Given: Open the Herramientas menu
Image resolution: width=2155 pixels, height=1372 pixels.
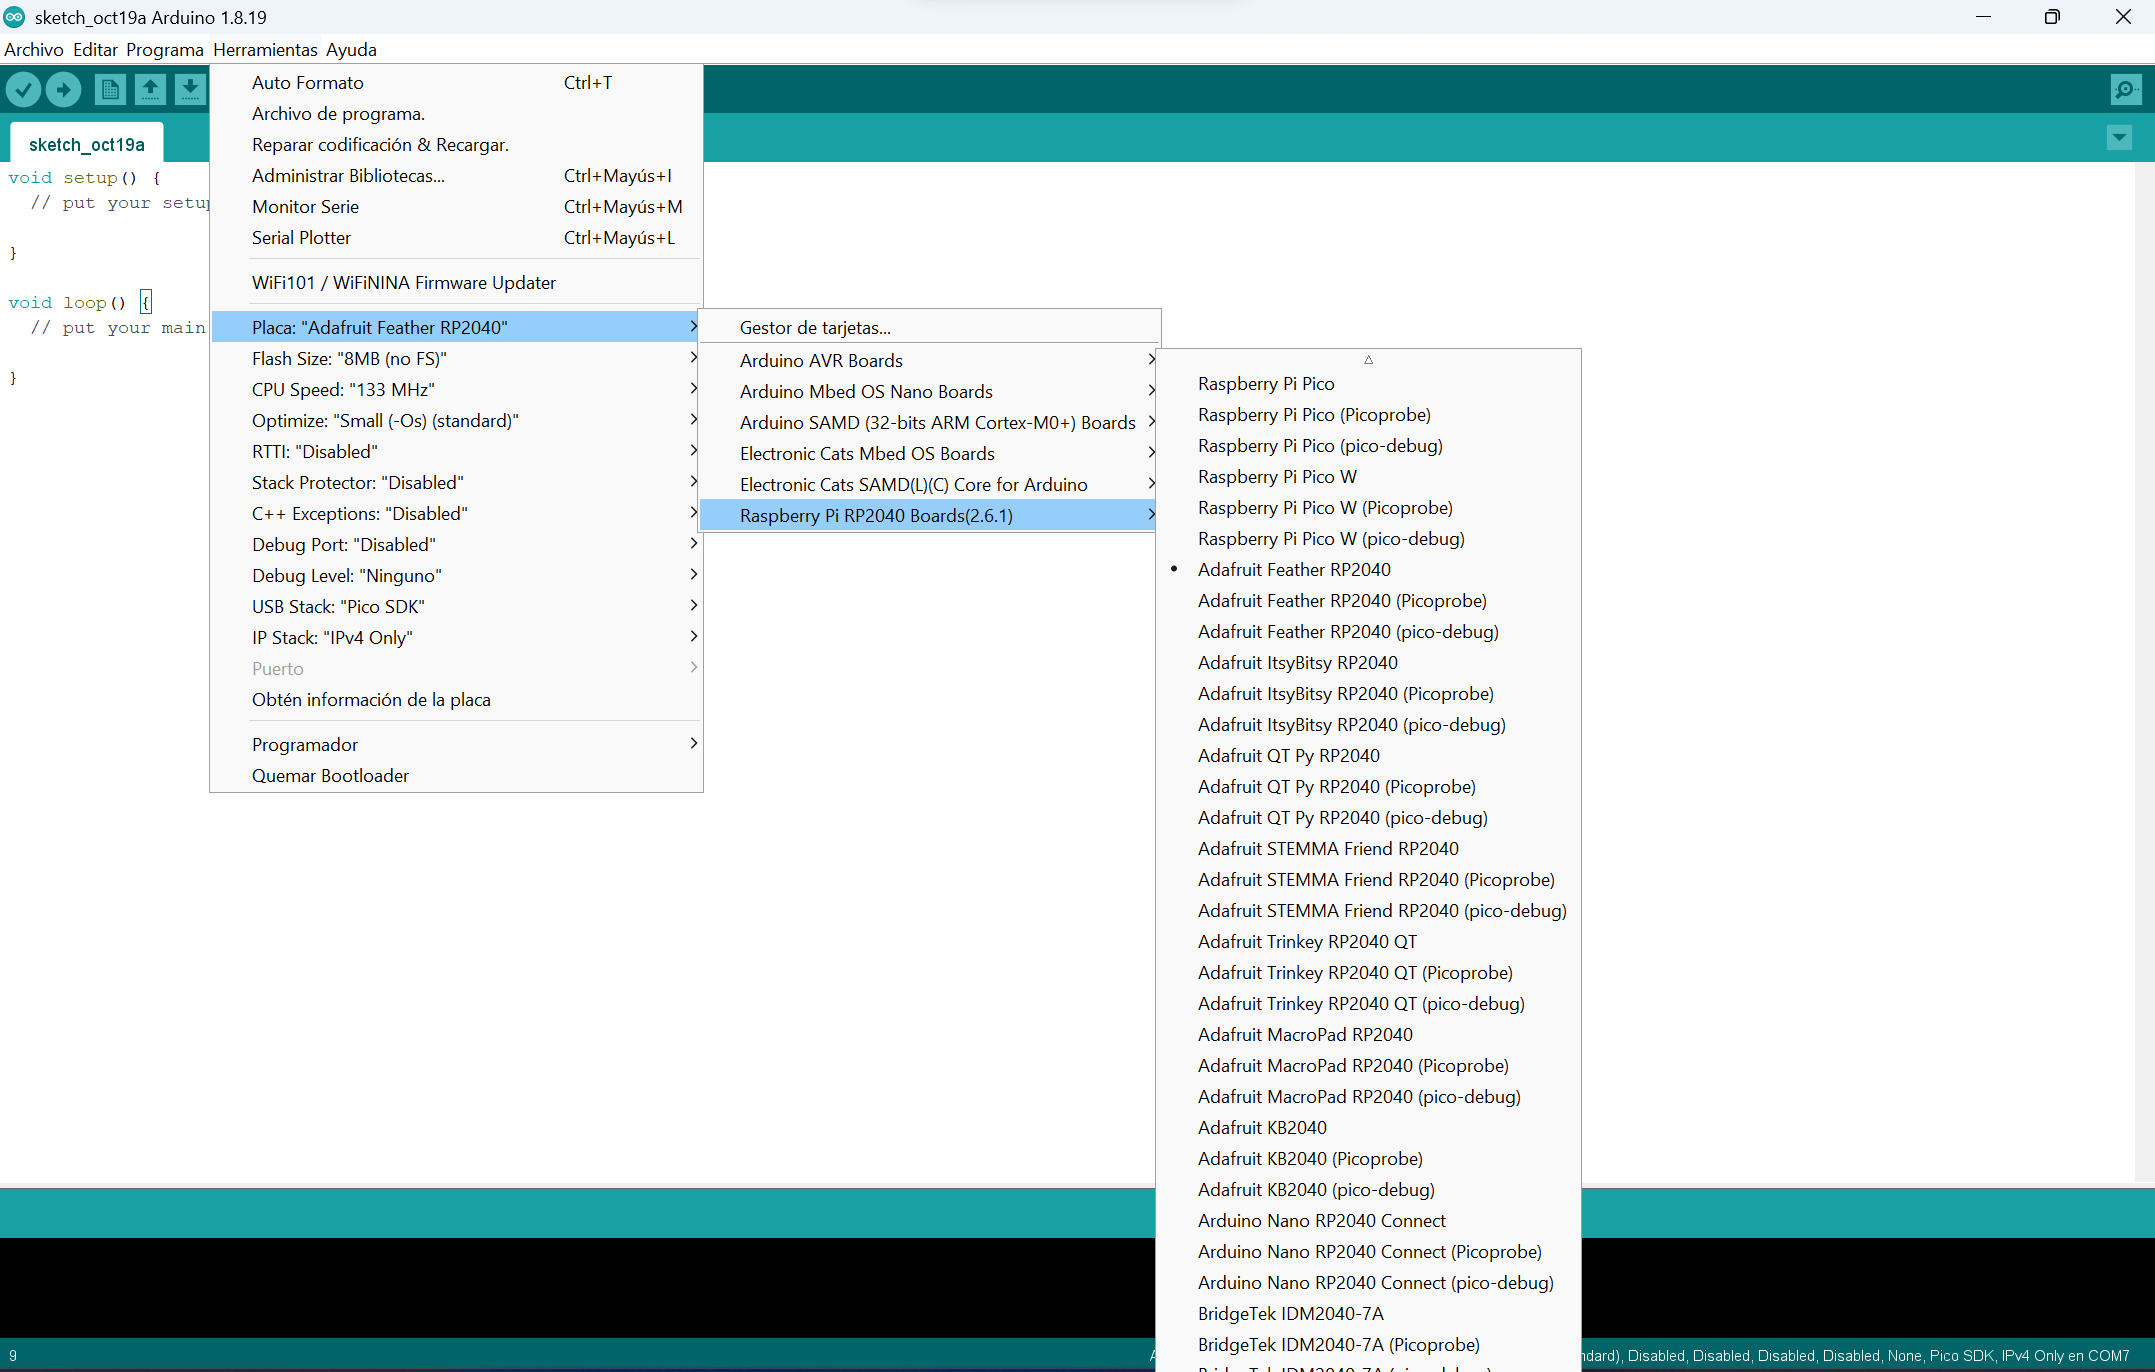Looking at the screenshot, I should tap(265, 50).
